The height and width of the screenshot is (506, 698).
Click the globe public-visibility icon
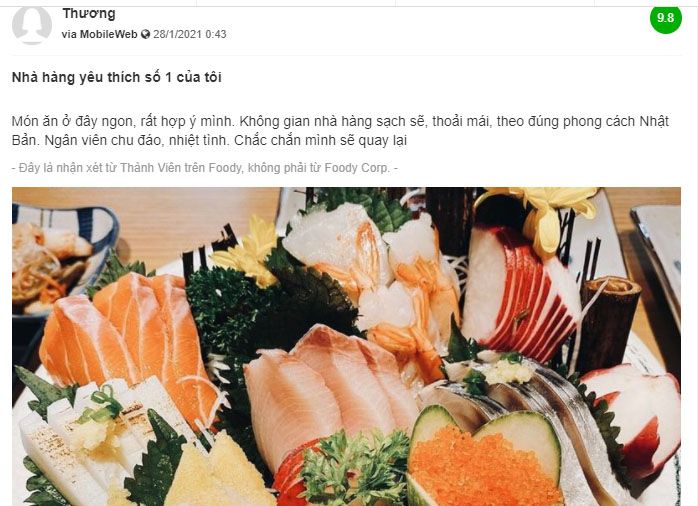[x=145, y=34]
